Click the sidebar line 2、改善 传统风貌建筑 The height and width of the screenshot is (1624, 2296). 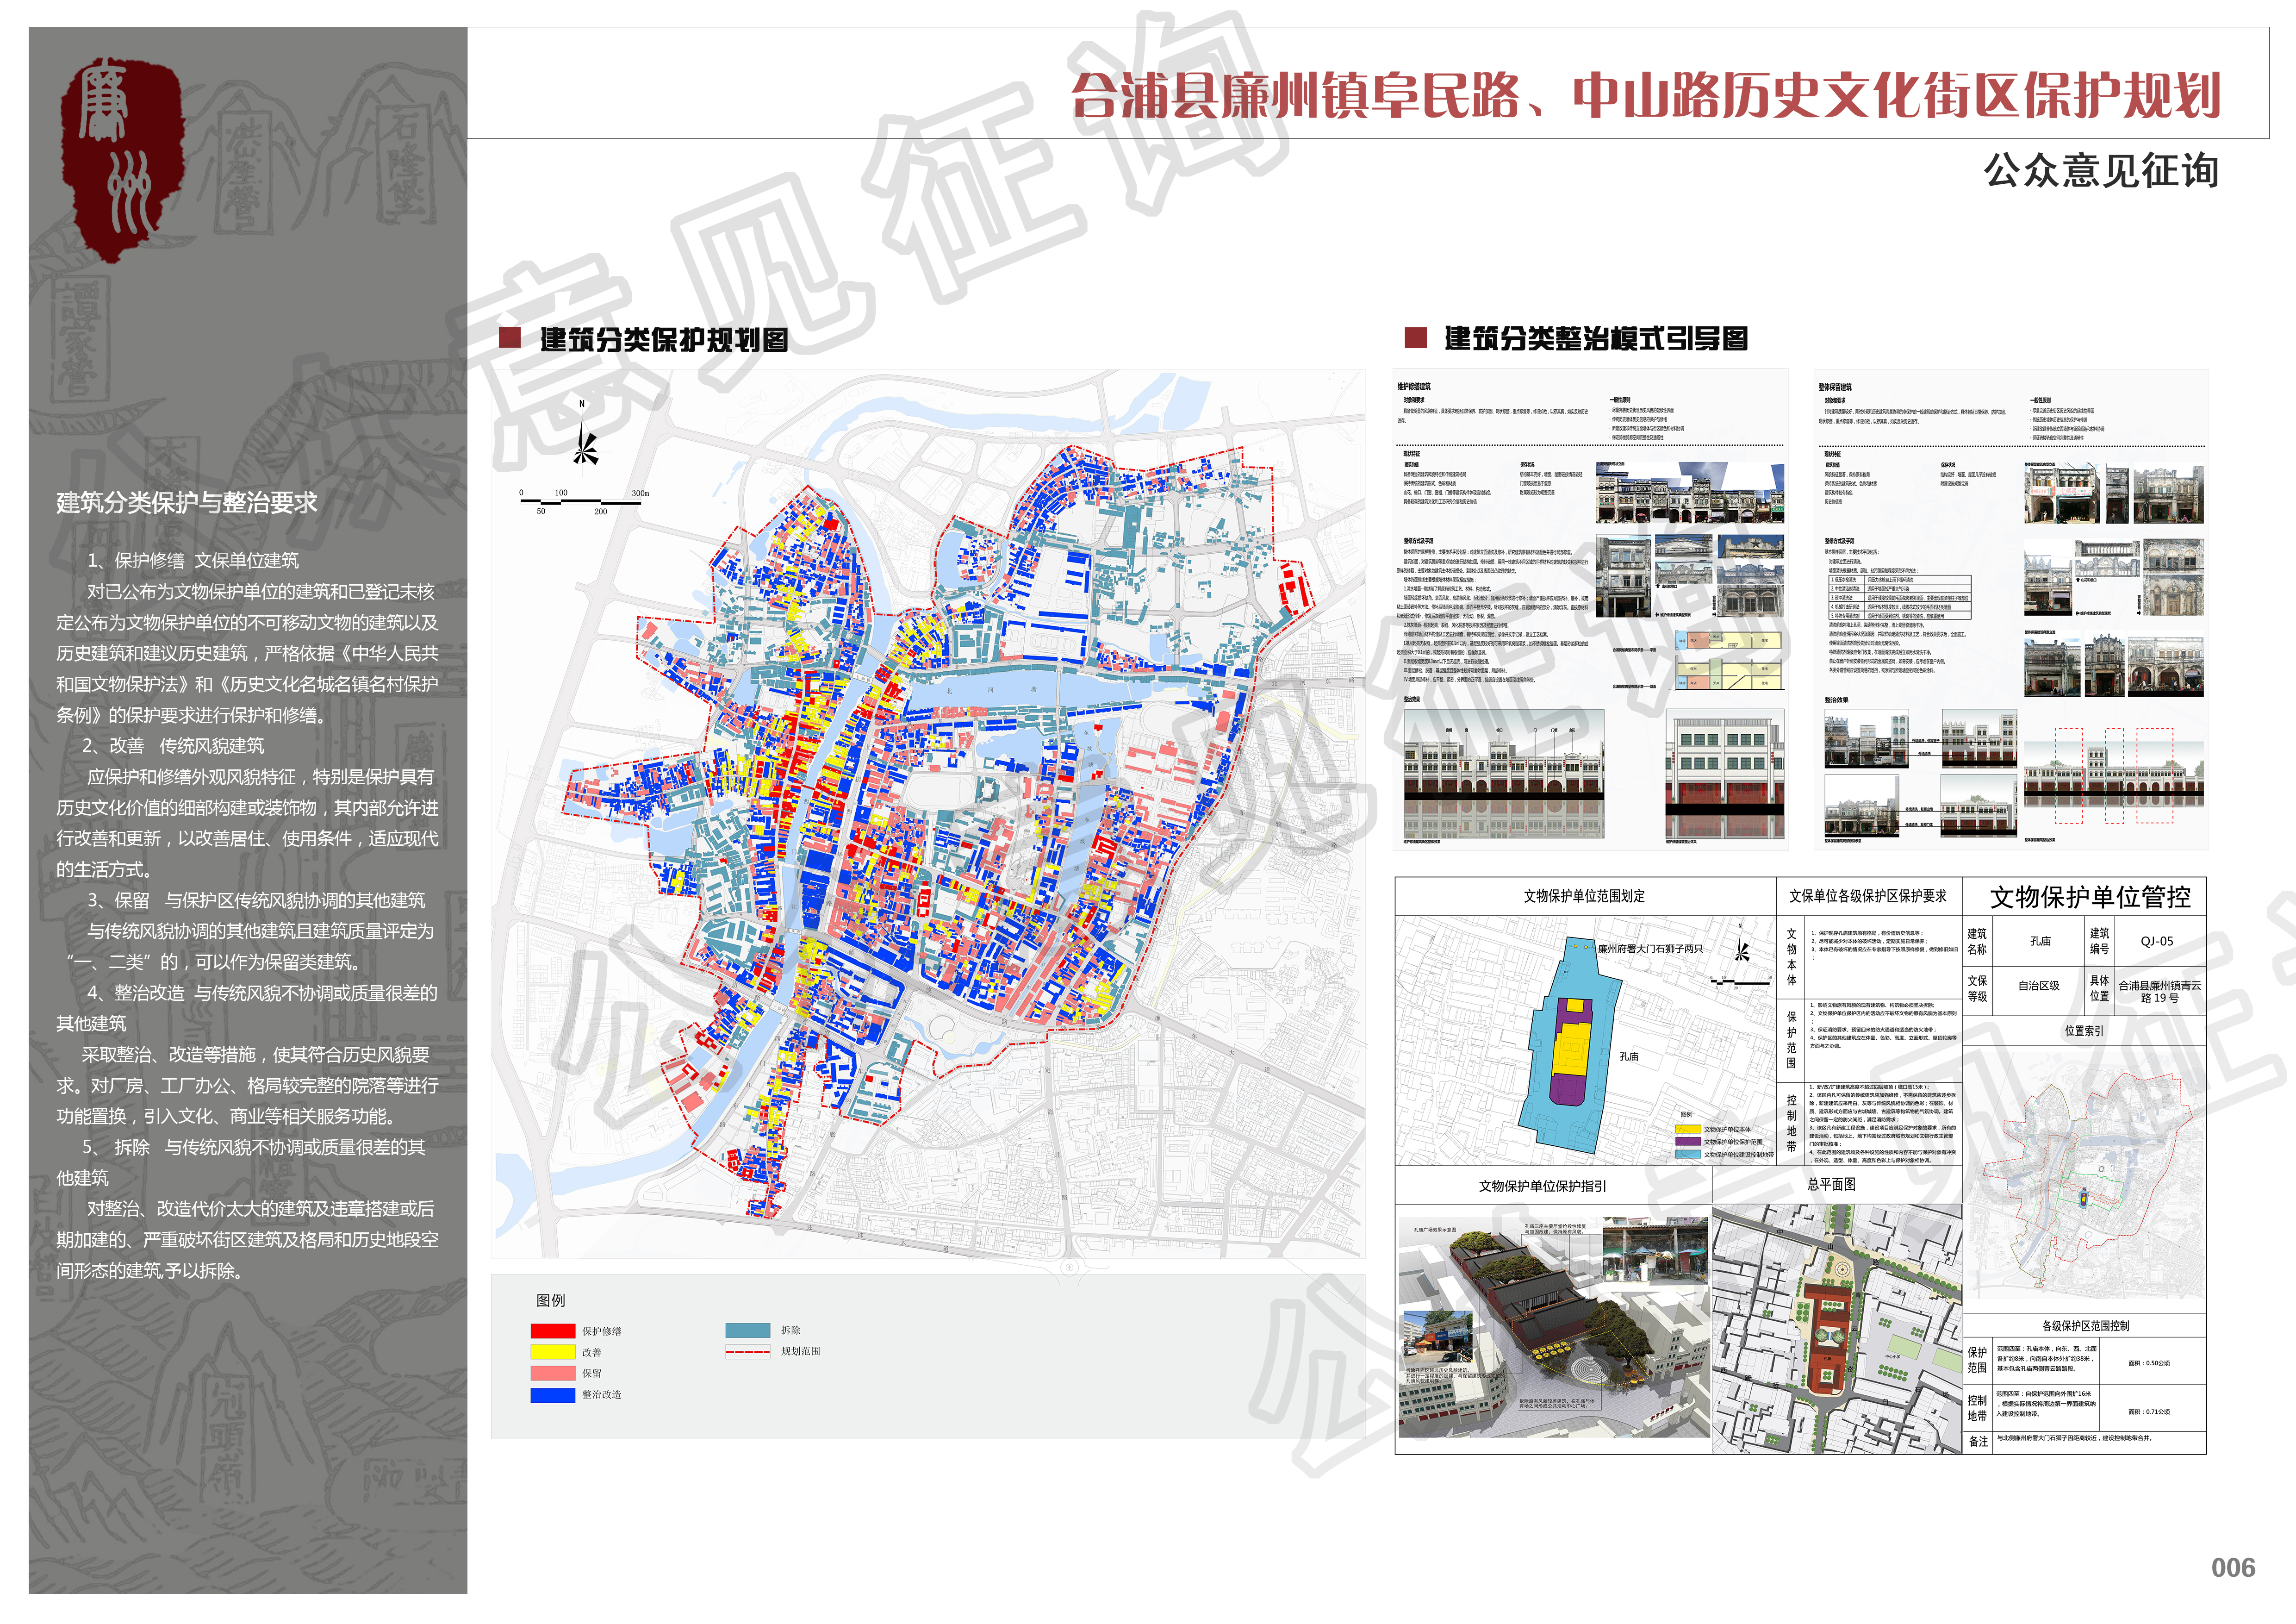pos(173,745)
